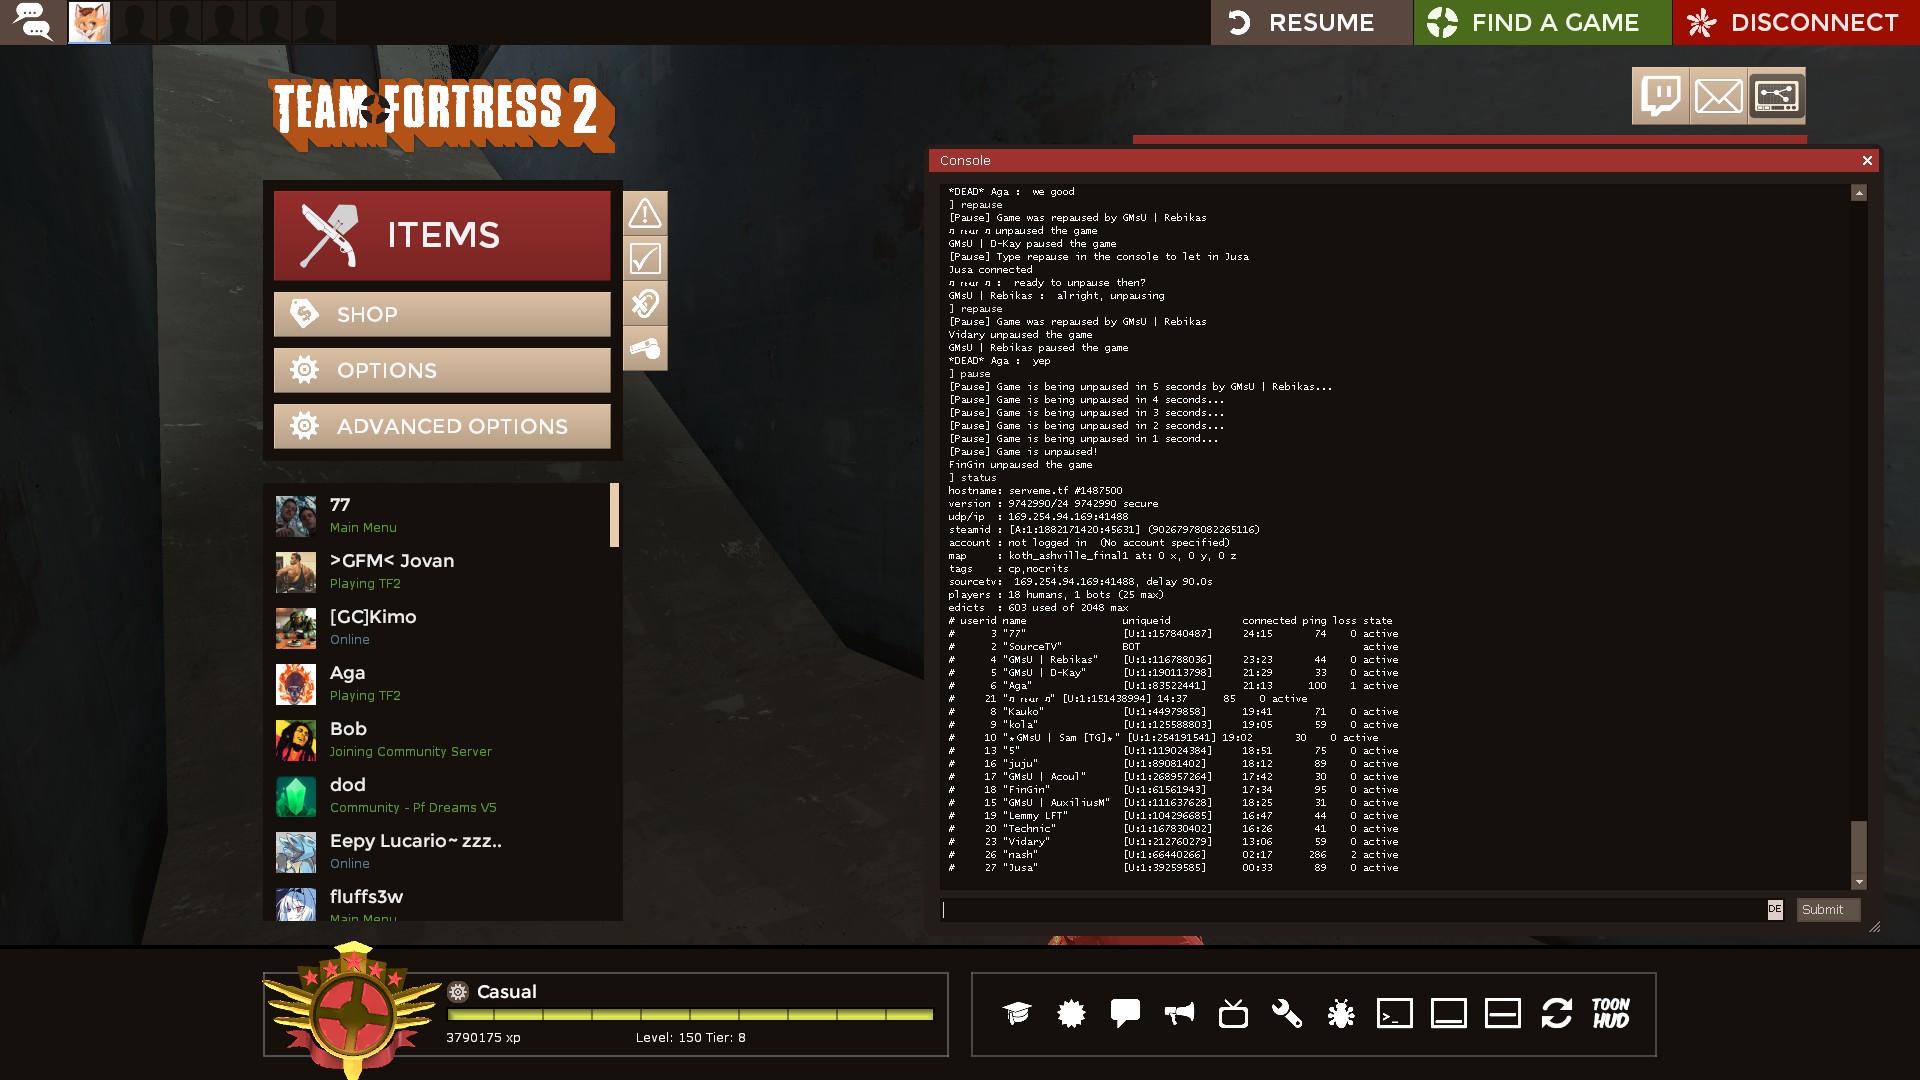This screenshot has height=1080, width=1920.
Task: Click the "hostname: serveme.tf" console line
Action: (x=1035, y=491)
